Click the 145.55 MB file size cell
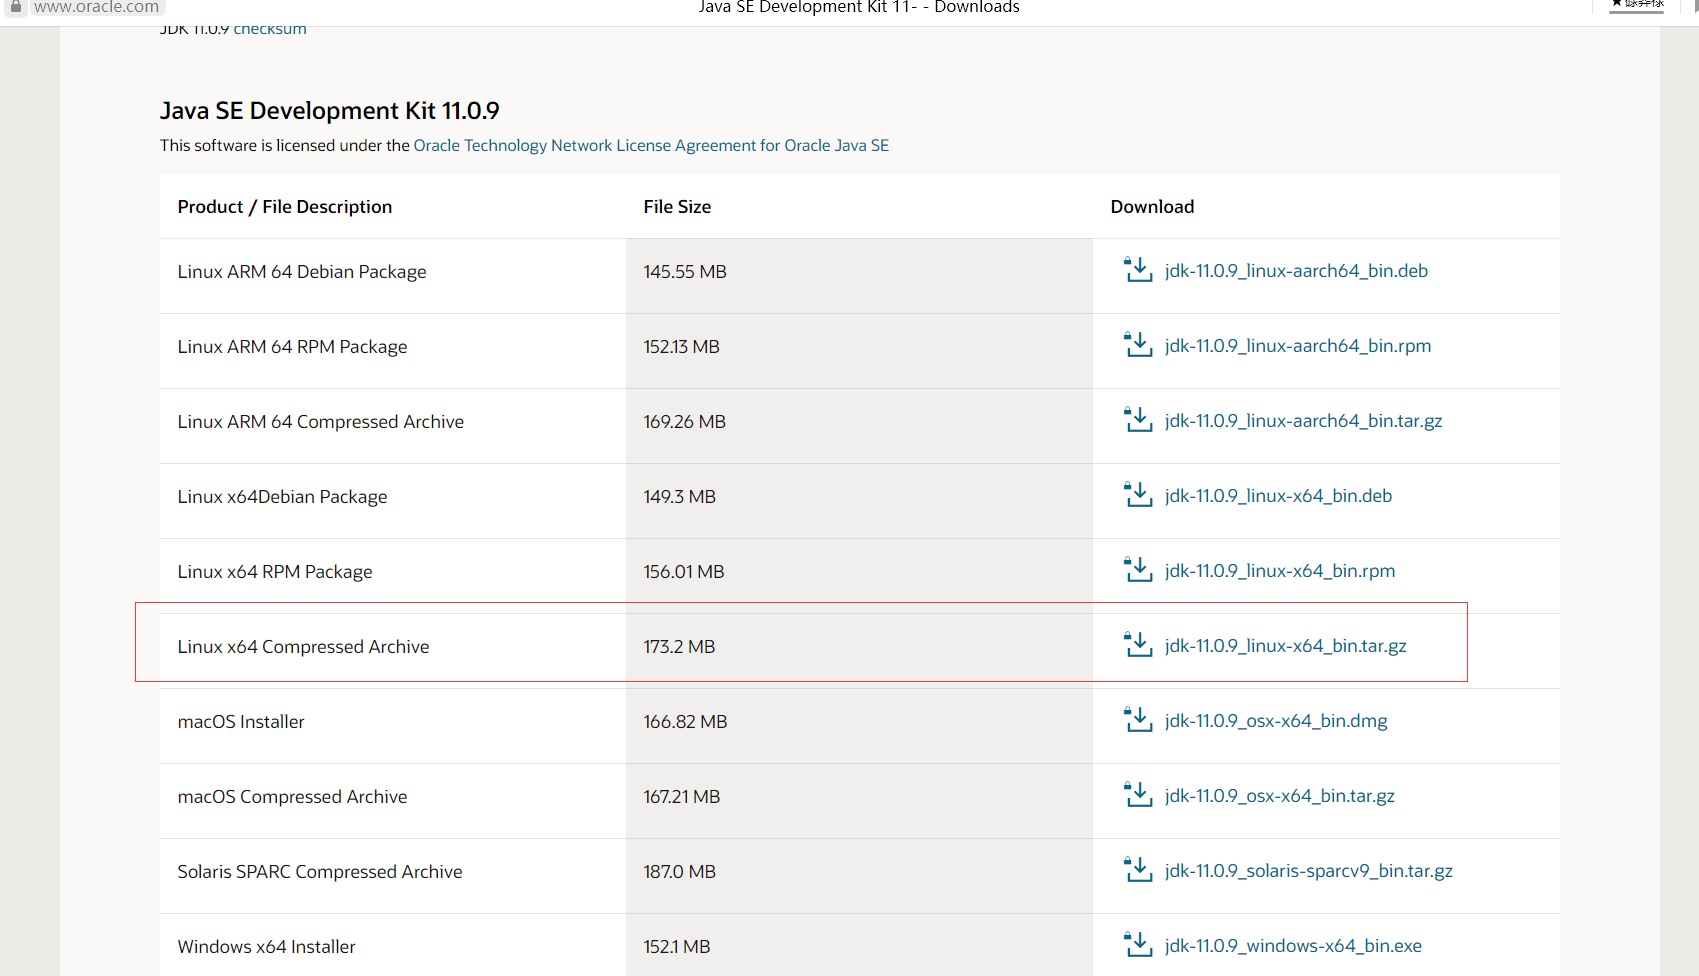Image resolution: width=1699 pixels, height=976 pixels. coord(859,276)
